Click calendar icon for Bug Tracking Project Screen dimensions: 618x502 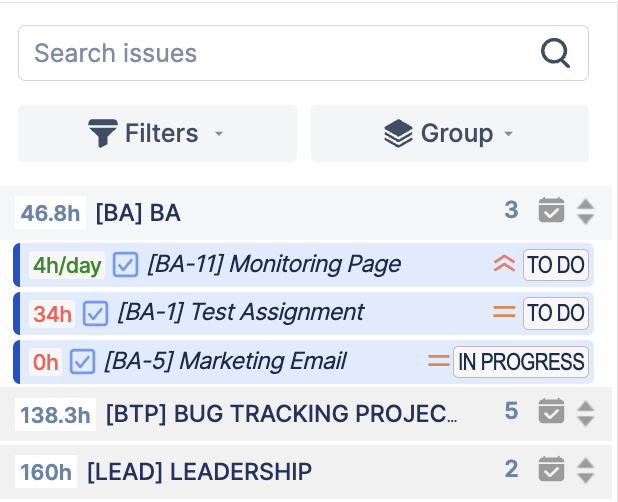click(551, 412)
